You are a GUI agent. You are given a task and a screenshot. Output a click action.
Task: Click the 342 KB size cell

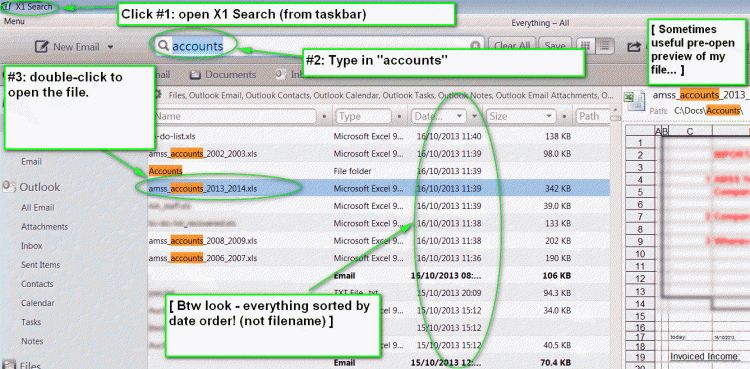tap(558, 189)
